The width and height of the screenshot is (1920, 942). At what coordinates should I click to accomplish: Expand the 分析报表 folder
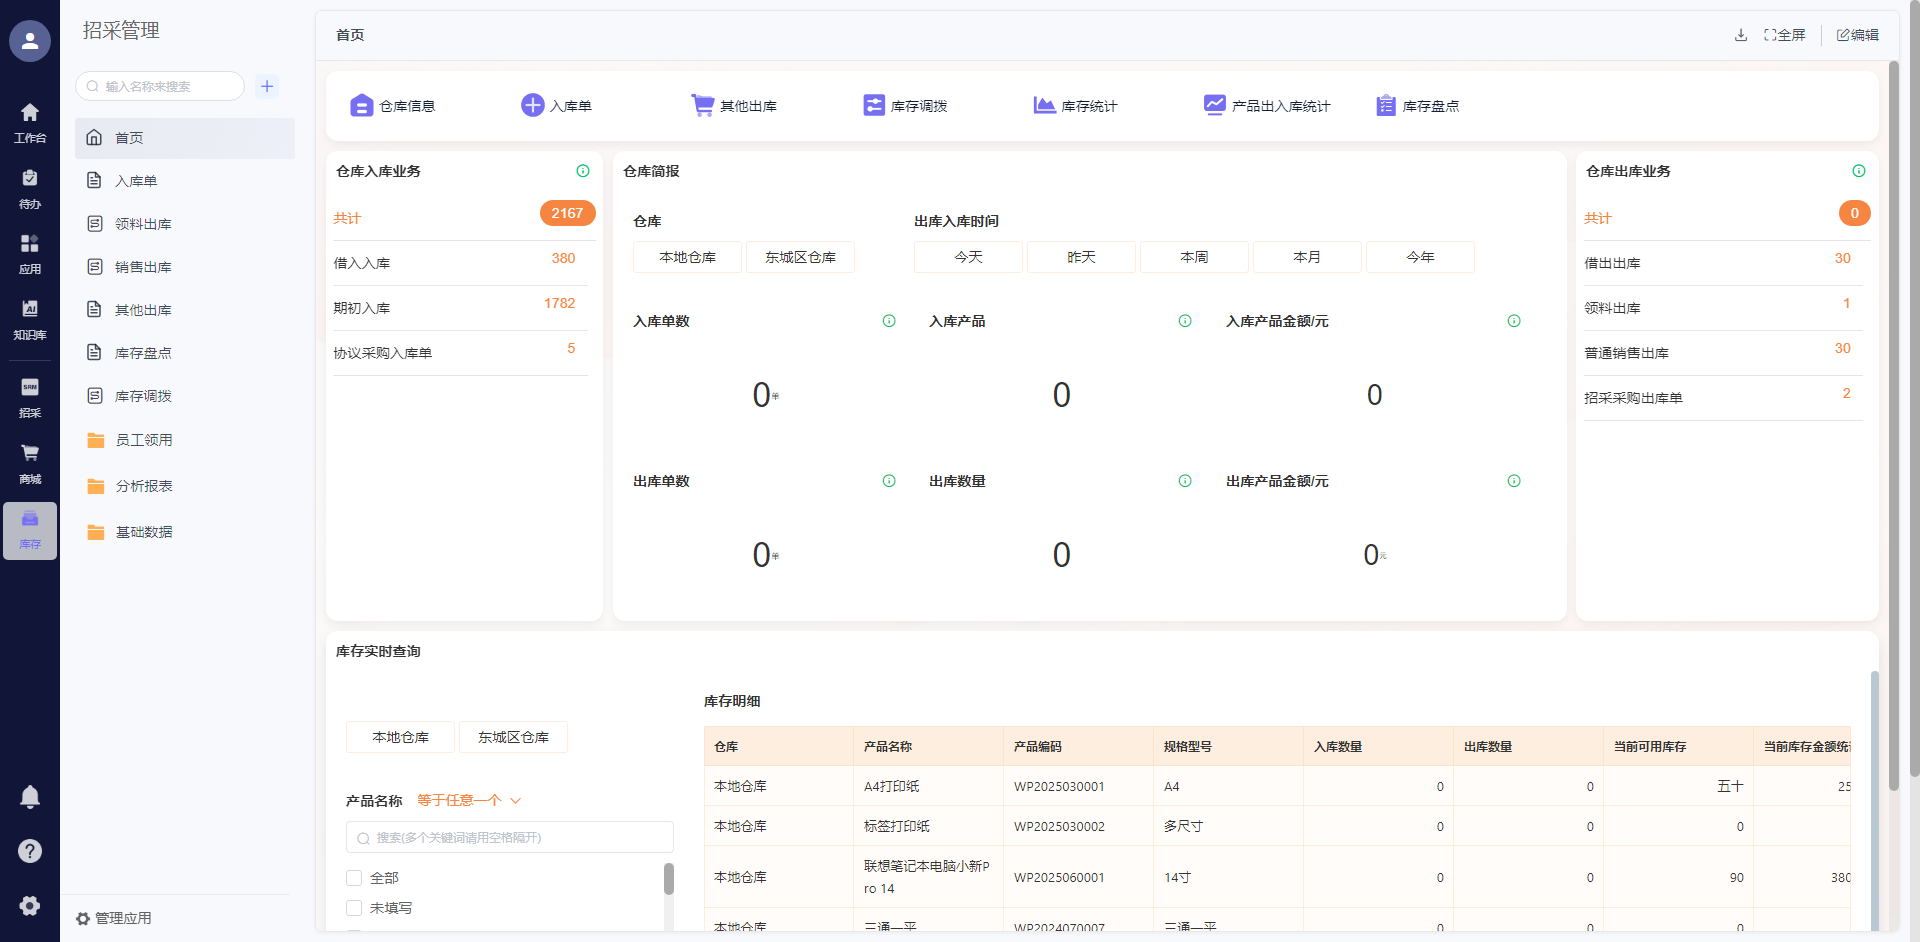click(143, 486)
